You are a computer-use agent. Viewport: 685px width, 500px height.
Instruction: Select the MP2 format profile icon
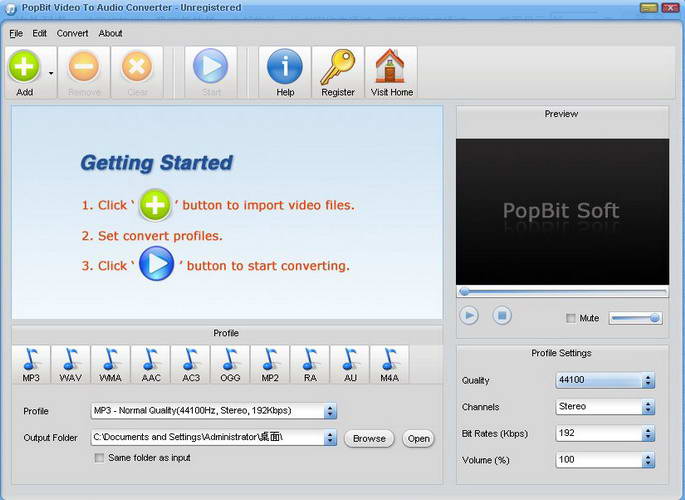click(x=270, y=365)
